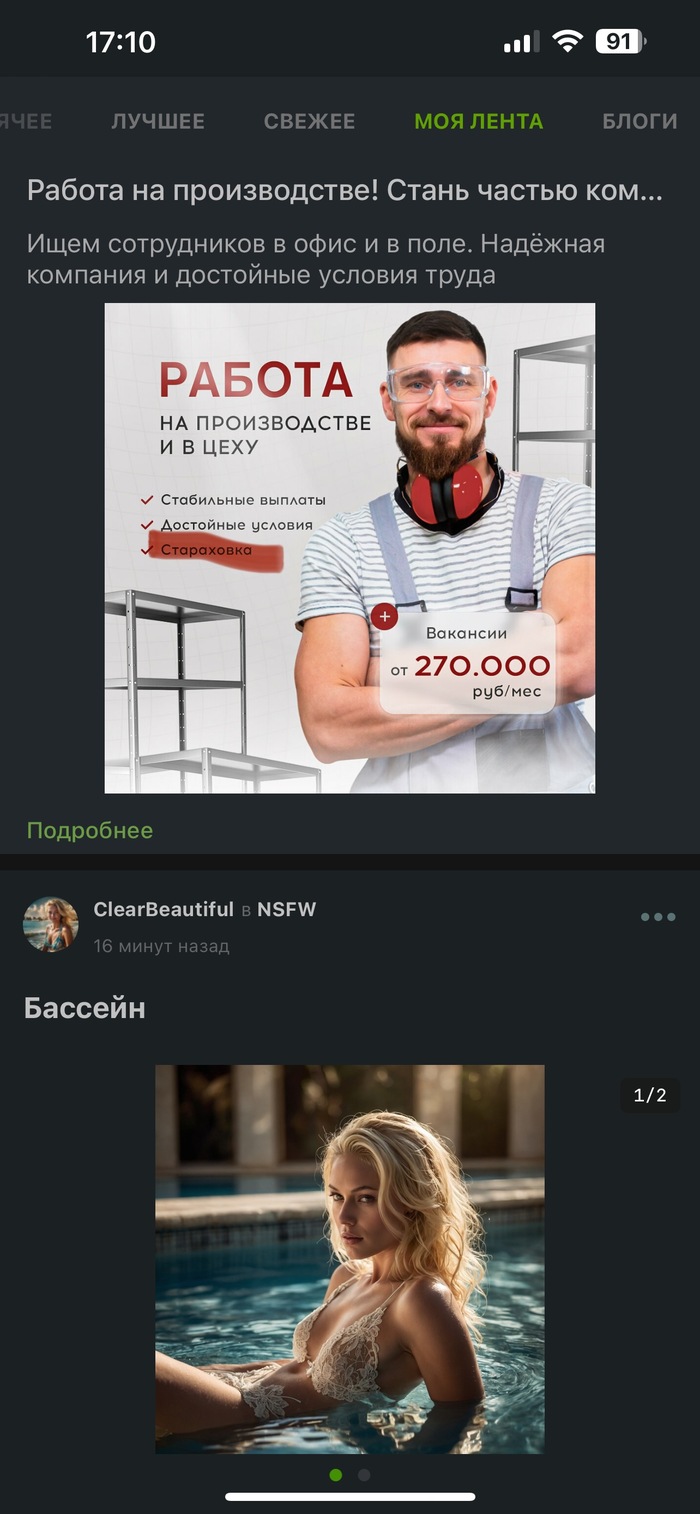Viewport: 700px width, 1514px height.
Task: Open the ClearBeautiful username link
Action: [163, 910]
